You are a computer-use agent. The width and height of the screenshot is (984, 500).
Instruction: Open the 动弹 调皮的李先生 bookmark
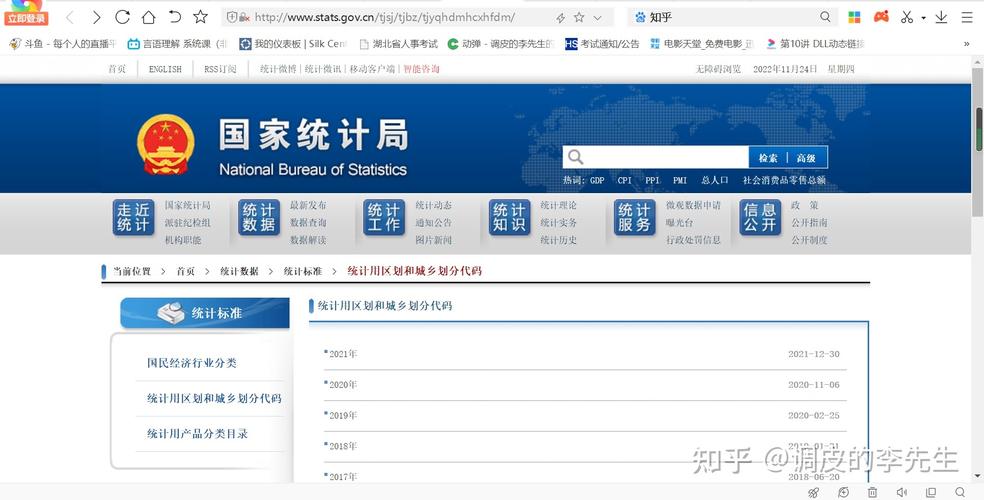[x=501, y=44]
